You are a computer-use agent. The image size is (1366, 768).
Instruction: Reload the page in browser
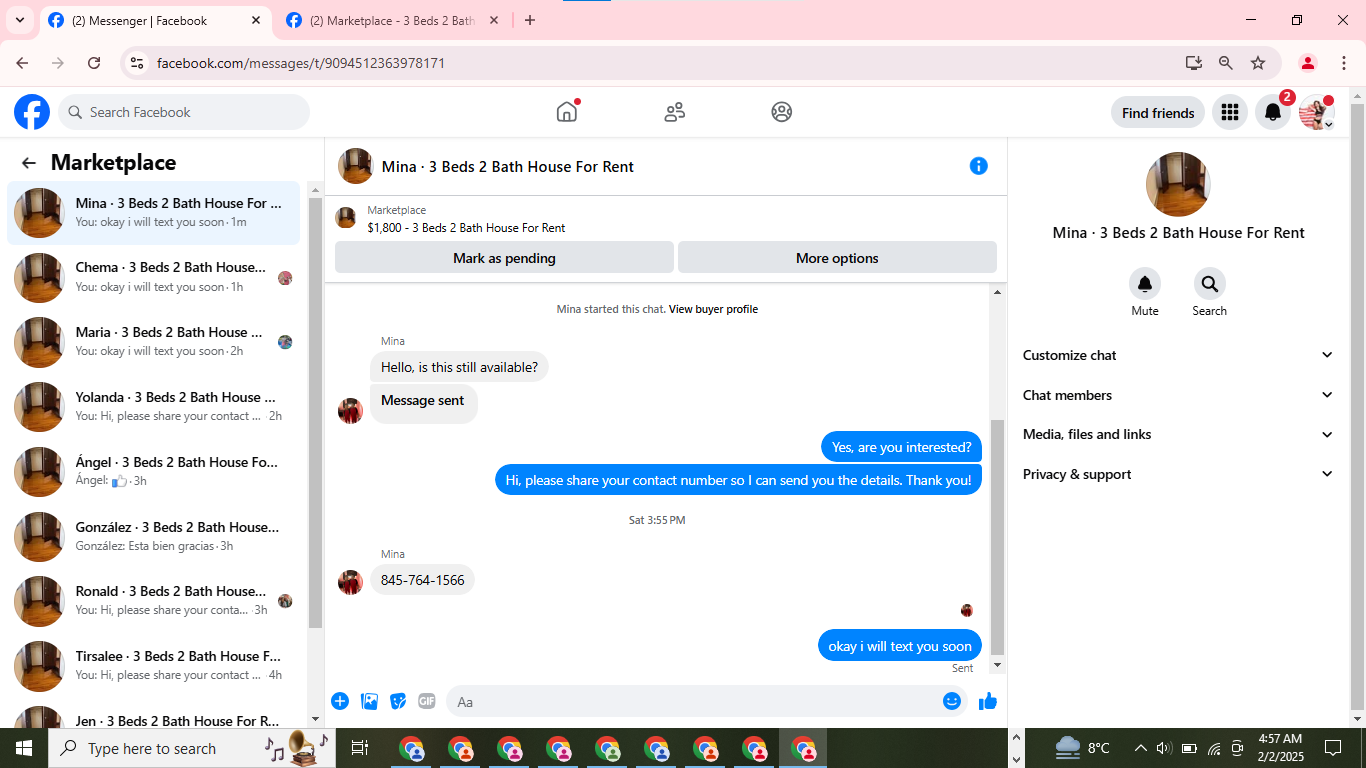click(94, 63)
